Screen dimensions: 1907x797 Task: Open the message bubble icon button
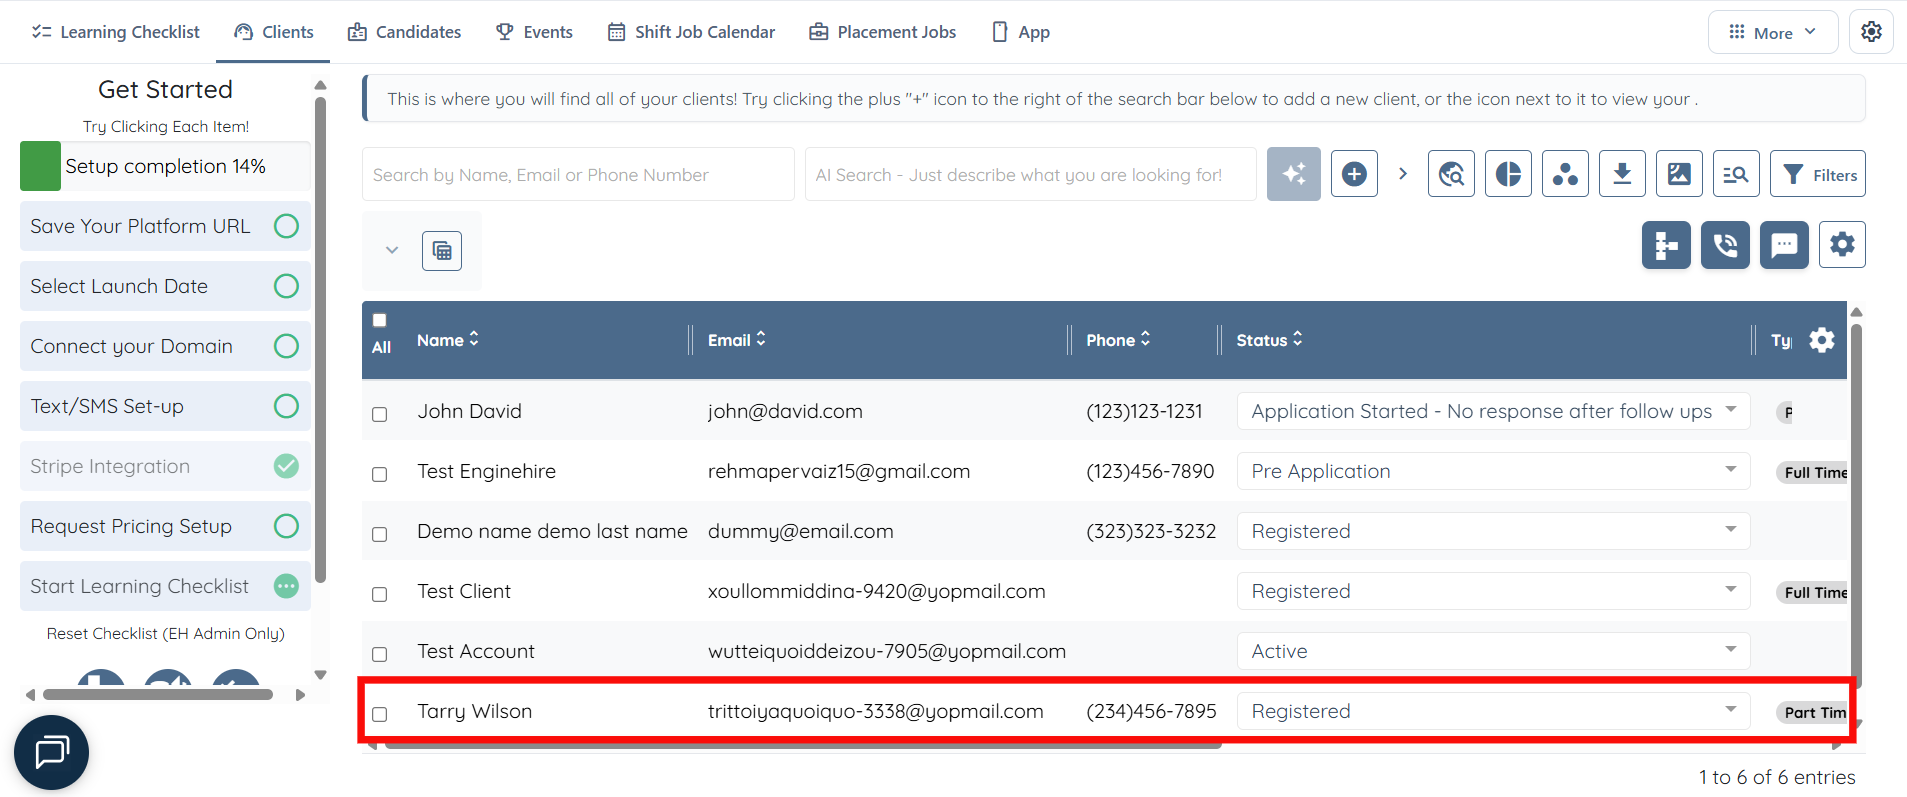pyautogui.click(x=1784, y=245)
